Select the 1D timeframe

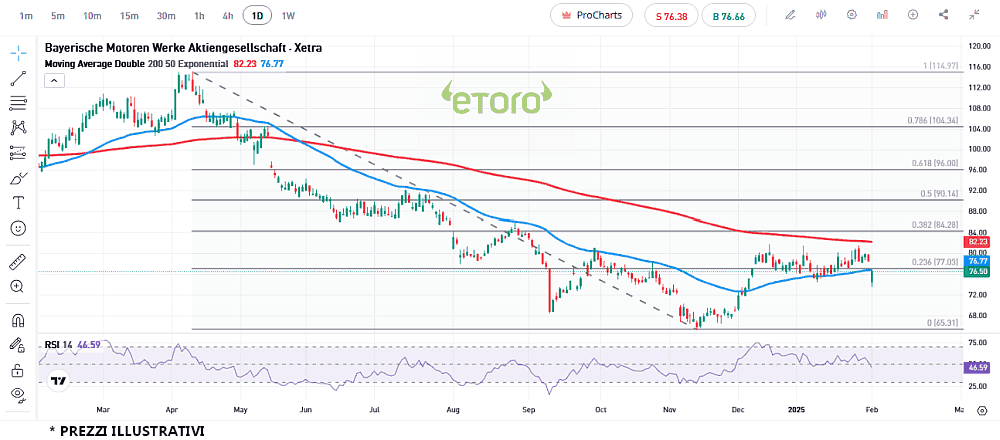coord(258,15)
